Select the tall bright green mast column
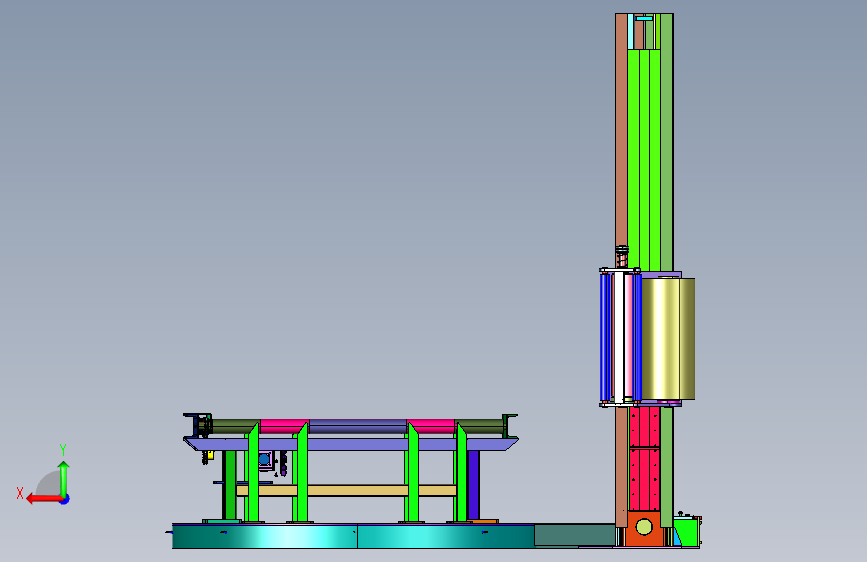Screen dimensions: 867x562 pyautogui.click(x=644, y=160)
